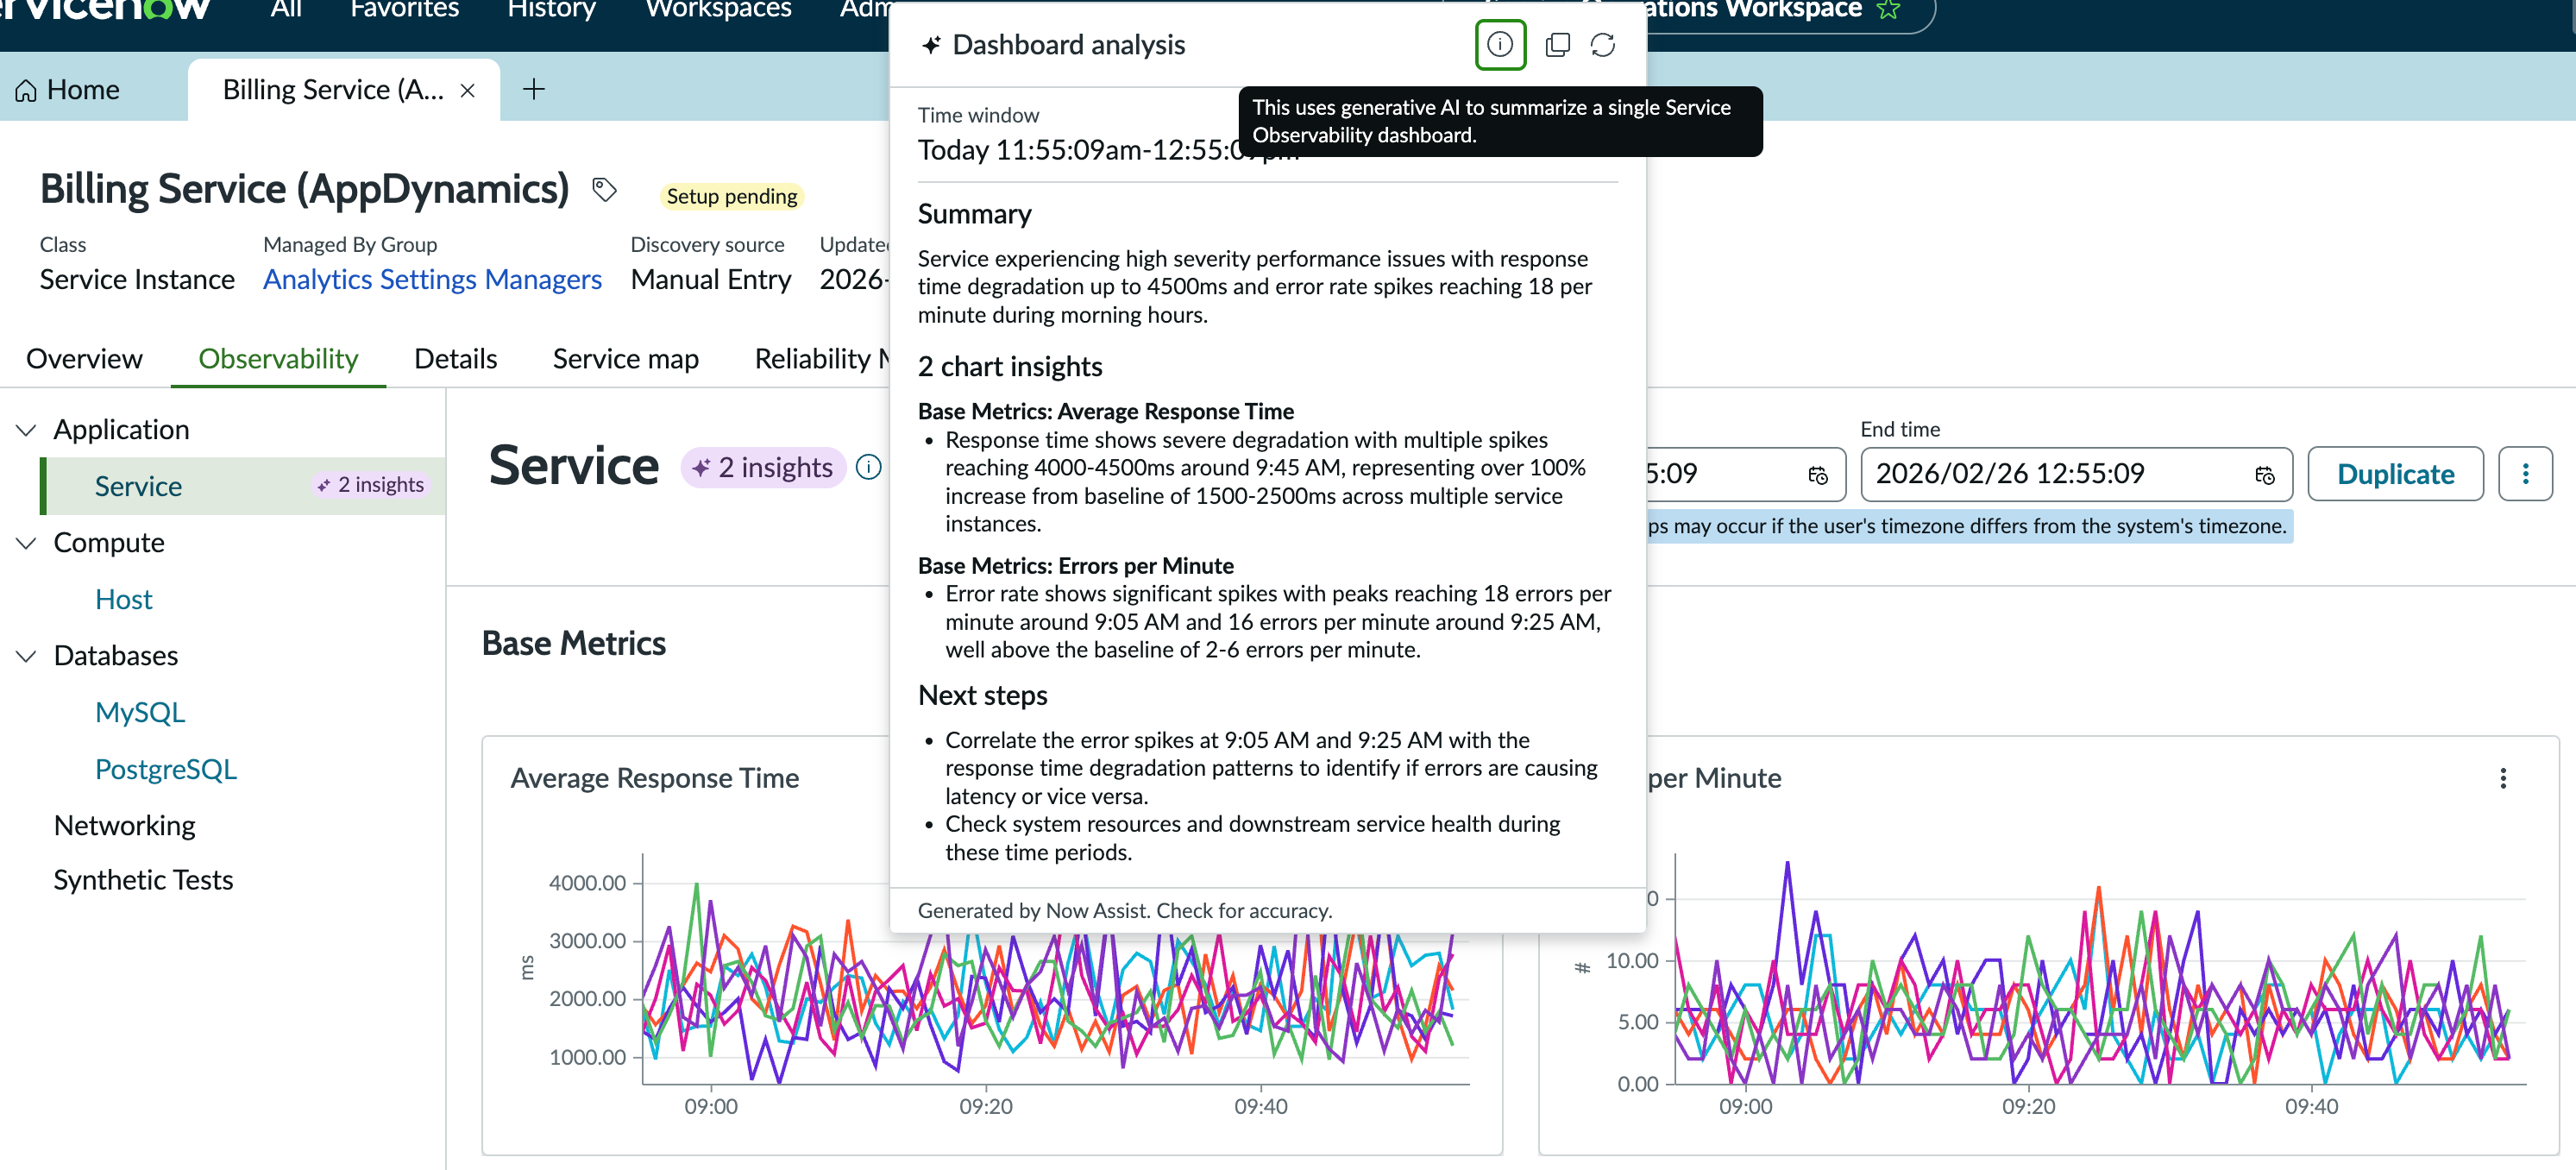
Task: Click the Home house icon
Action: pos(26,90)
